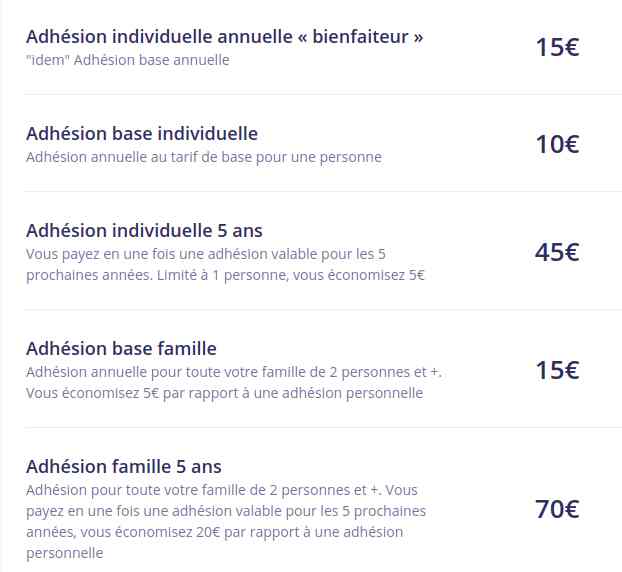Select Adhésion famille 5 ans title

pyautogui.click(x=124, y=467)
